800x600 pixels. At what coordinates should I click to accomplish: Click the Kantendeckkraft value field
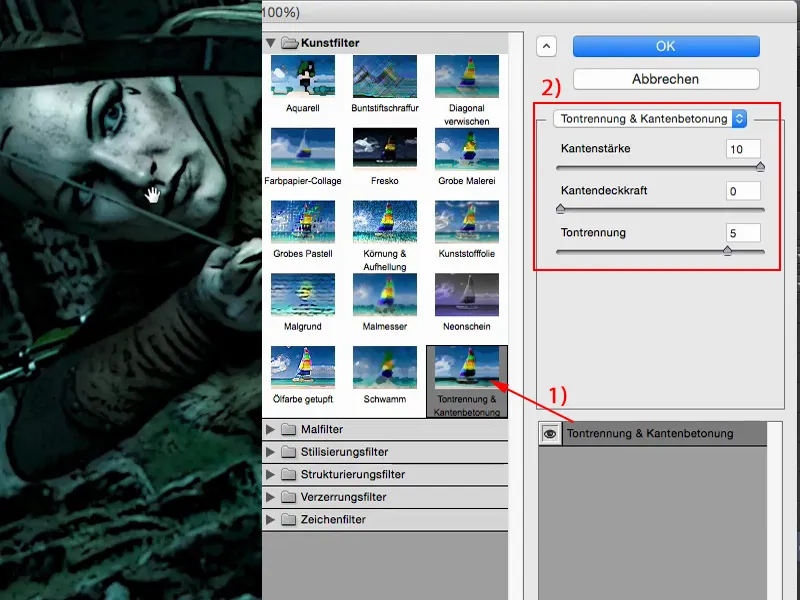pyautogui.click(x=743, y=191)
